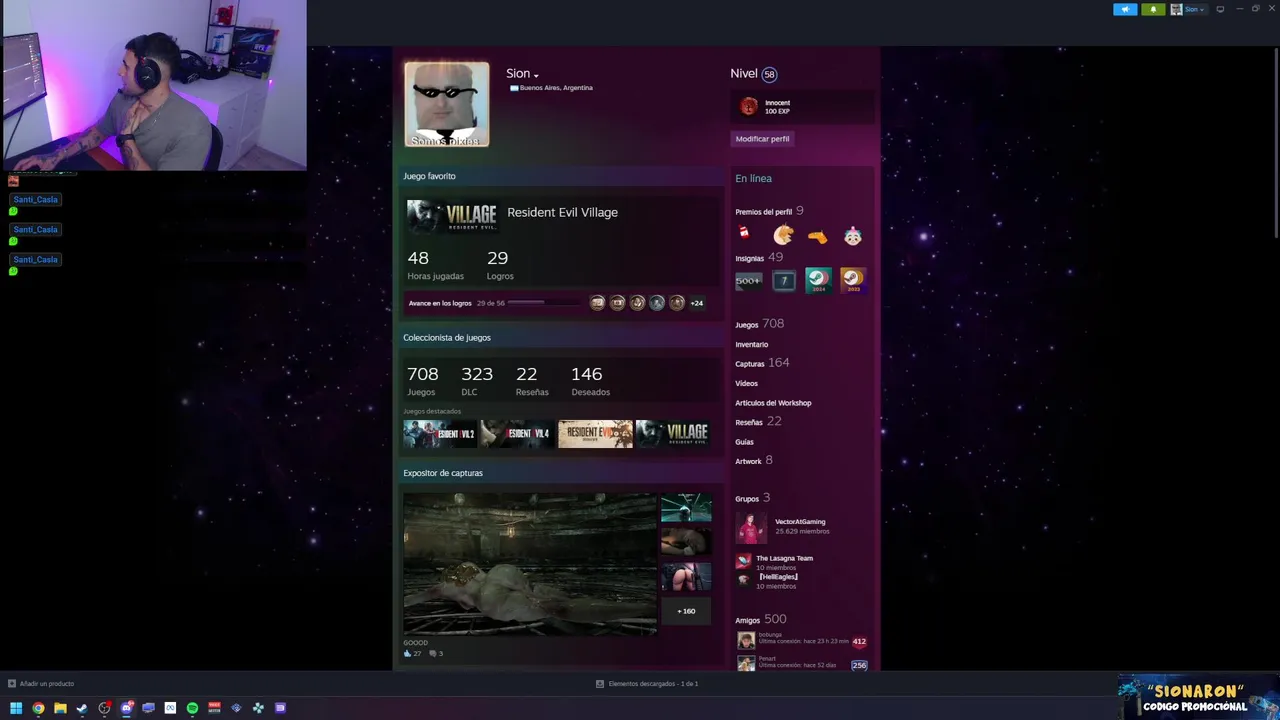Open Google Chrome from the taskbar
Viewport: 1280px width, 720px height.
(38, 708)
